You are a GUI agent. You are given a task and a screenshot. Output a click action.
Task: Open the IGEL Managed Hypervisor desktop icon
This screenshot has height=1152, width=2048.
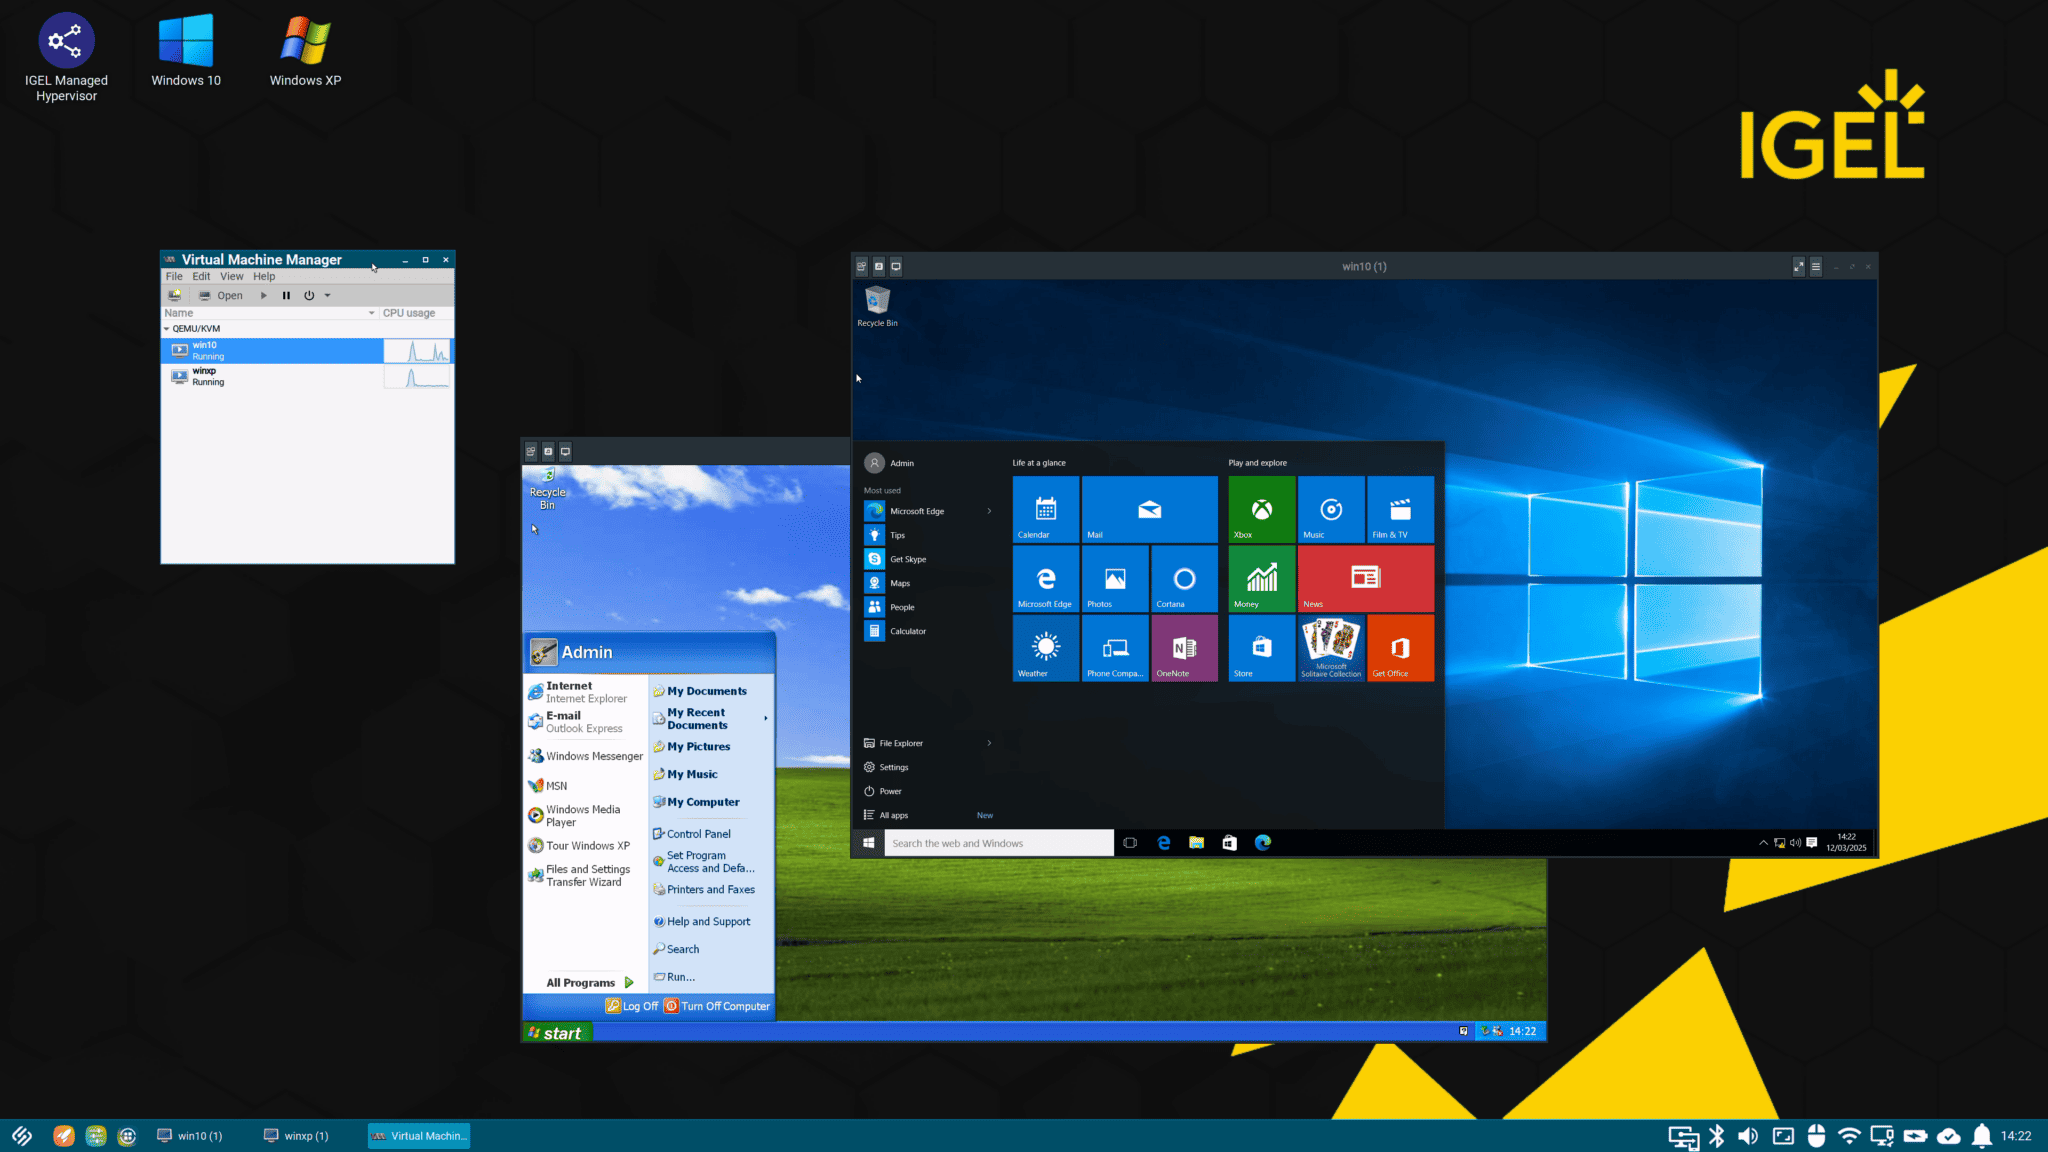(66, 57)
